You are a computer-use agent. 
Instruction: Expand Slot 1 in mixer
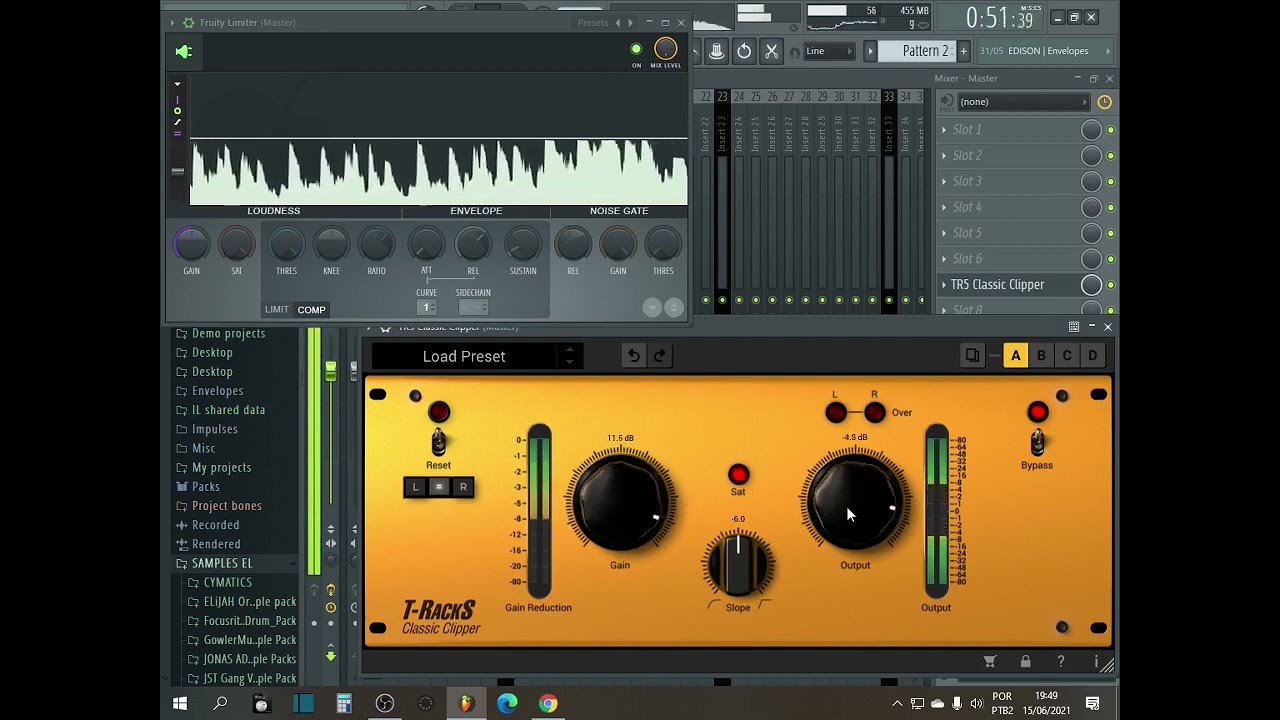945,130
